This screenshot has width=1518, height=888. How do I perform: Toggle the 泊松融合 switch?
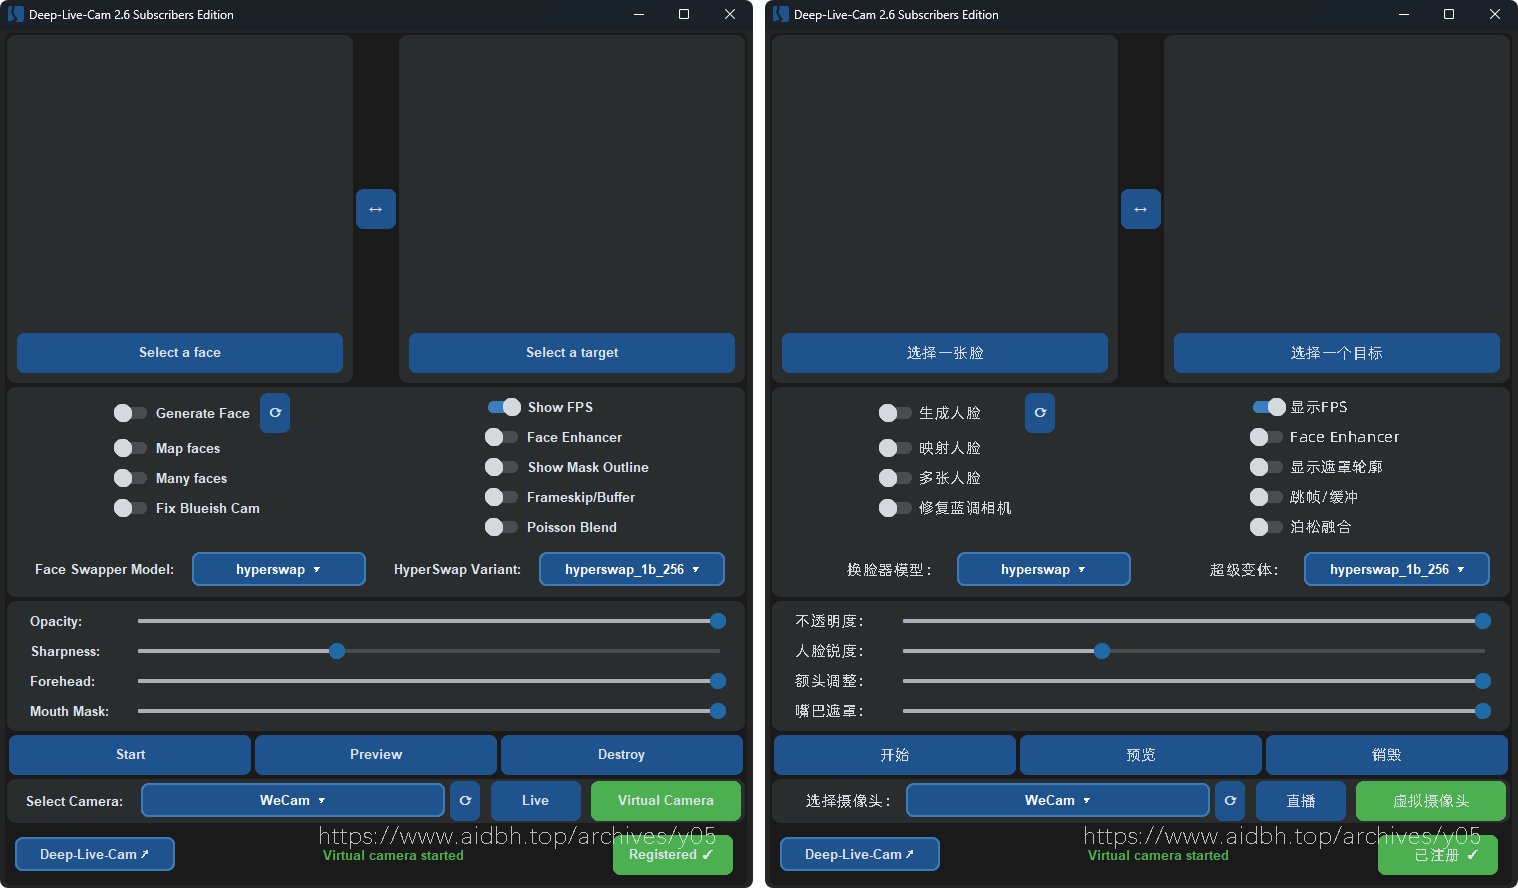click(1266, 527)
